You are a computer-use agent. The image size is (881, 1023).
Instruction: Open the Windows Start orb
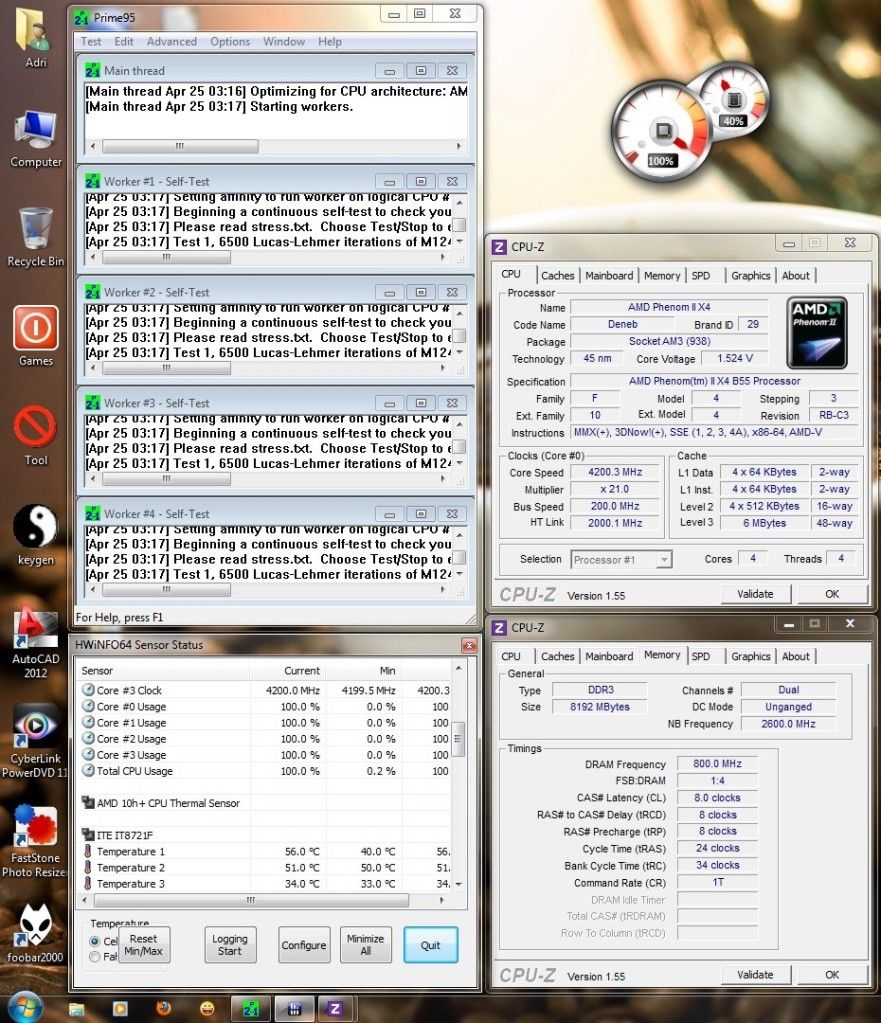click(24, 1008)
